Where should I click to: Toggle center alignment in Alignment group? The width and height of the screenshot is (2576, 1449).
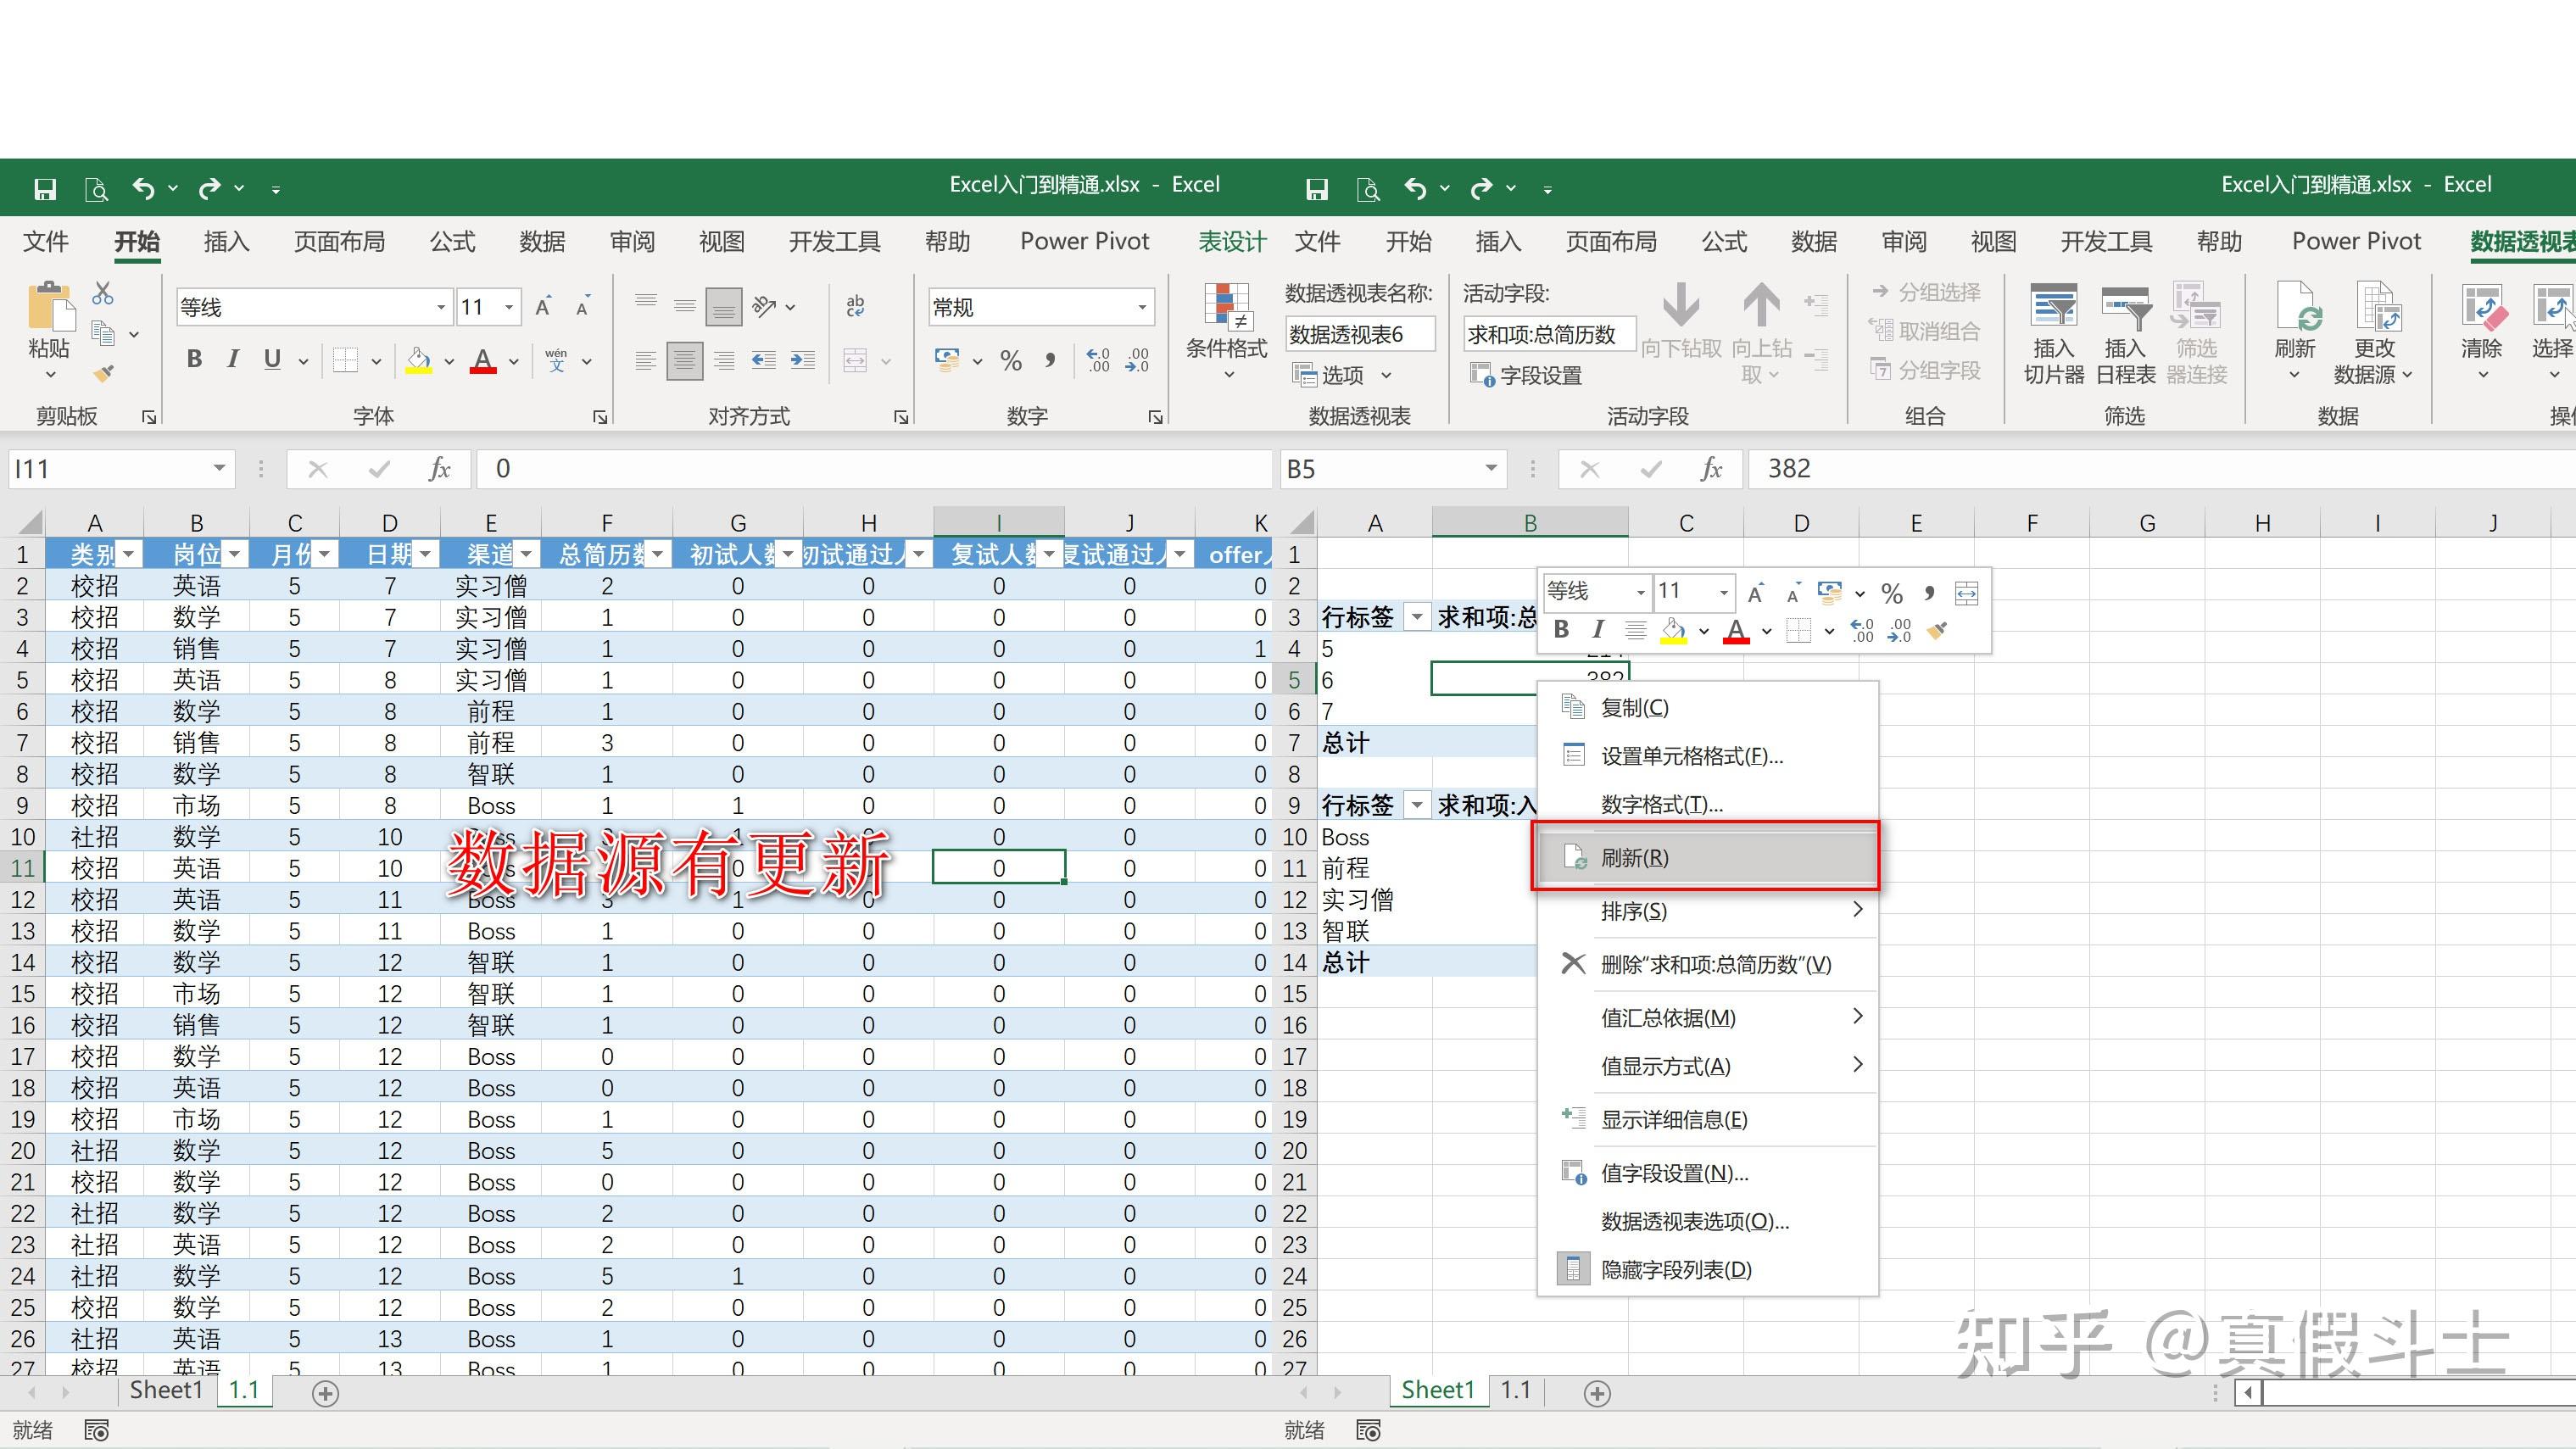[684, 361]
